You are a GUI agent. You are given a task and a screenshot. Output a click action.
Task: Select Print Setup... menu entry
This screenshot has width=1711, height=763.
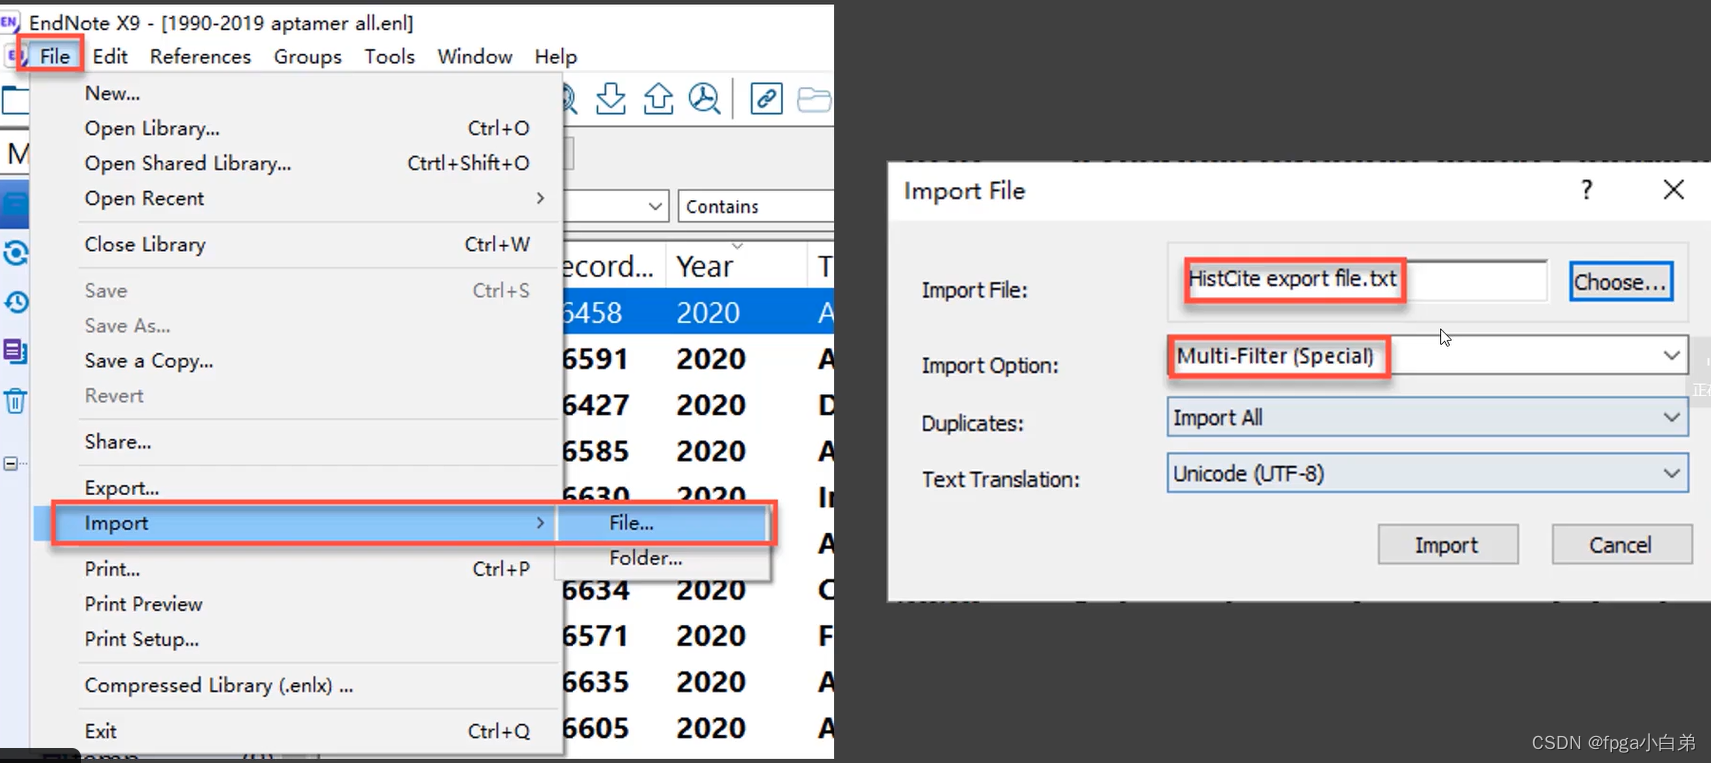297,639
